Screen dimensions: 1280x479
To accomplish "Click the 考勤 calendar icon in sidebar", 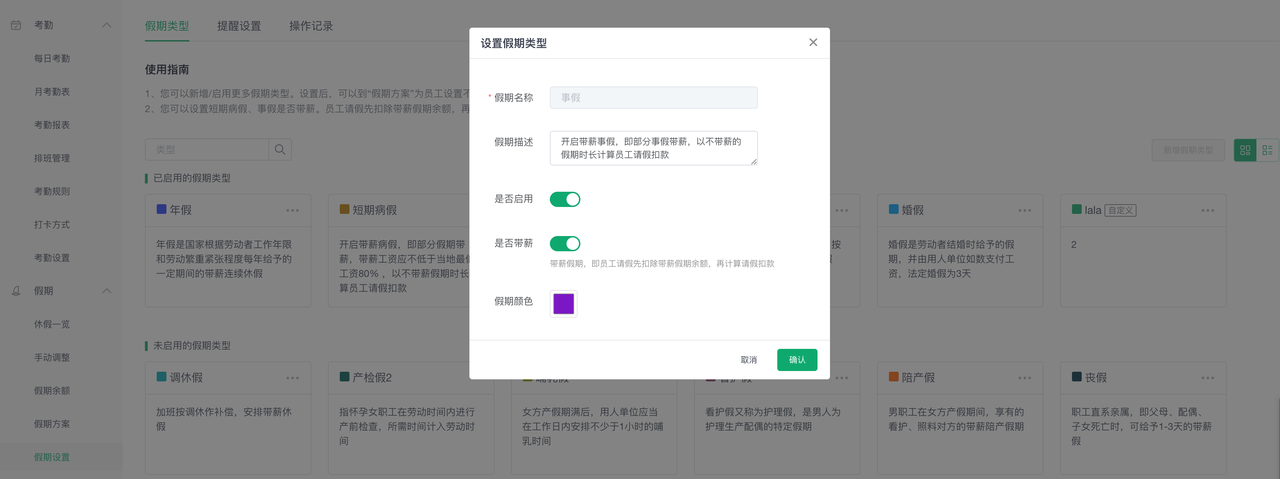I will 16,25.
